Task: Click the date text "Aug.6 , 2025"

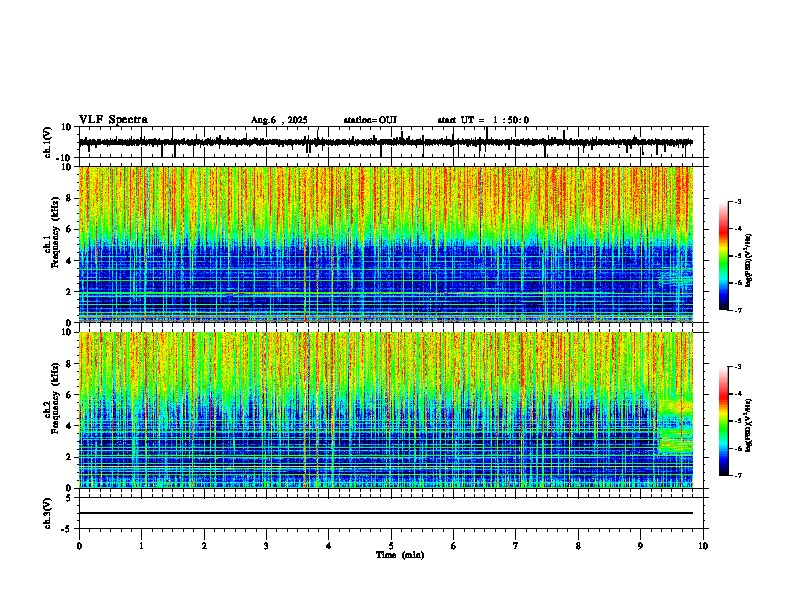Action: click(279, 120)
